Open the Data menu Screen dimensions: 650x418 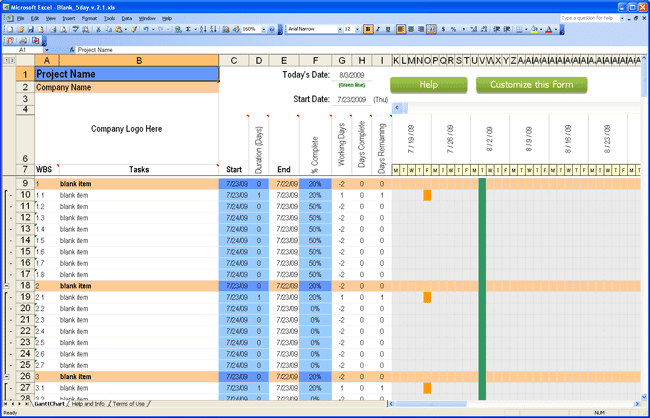point(127,18)
